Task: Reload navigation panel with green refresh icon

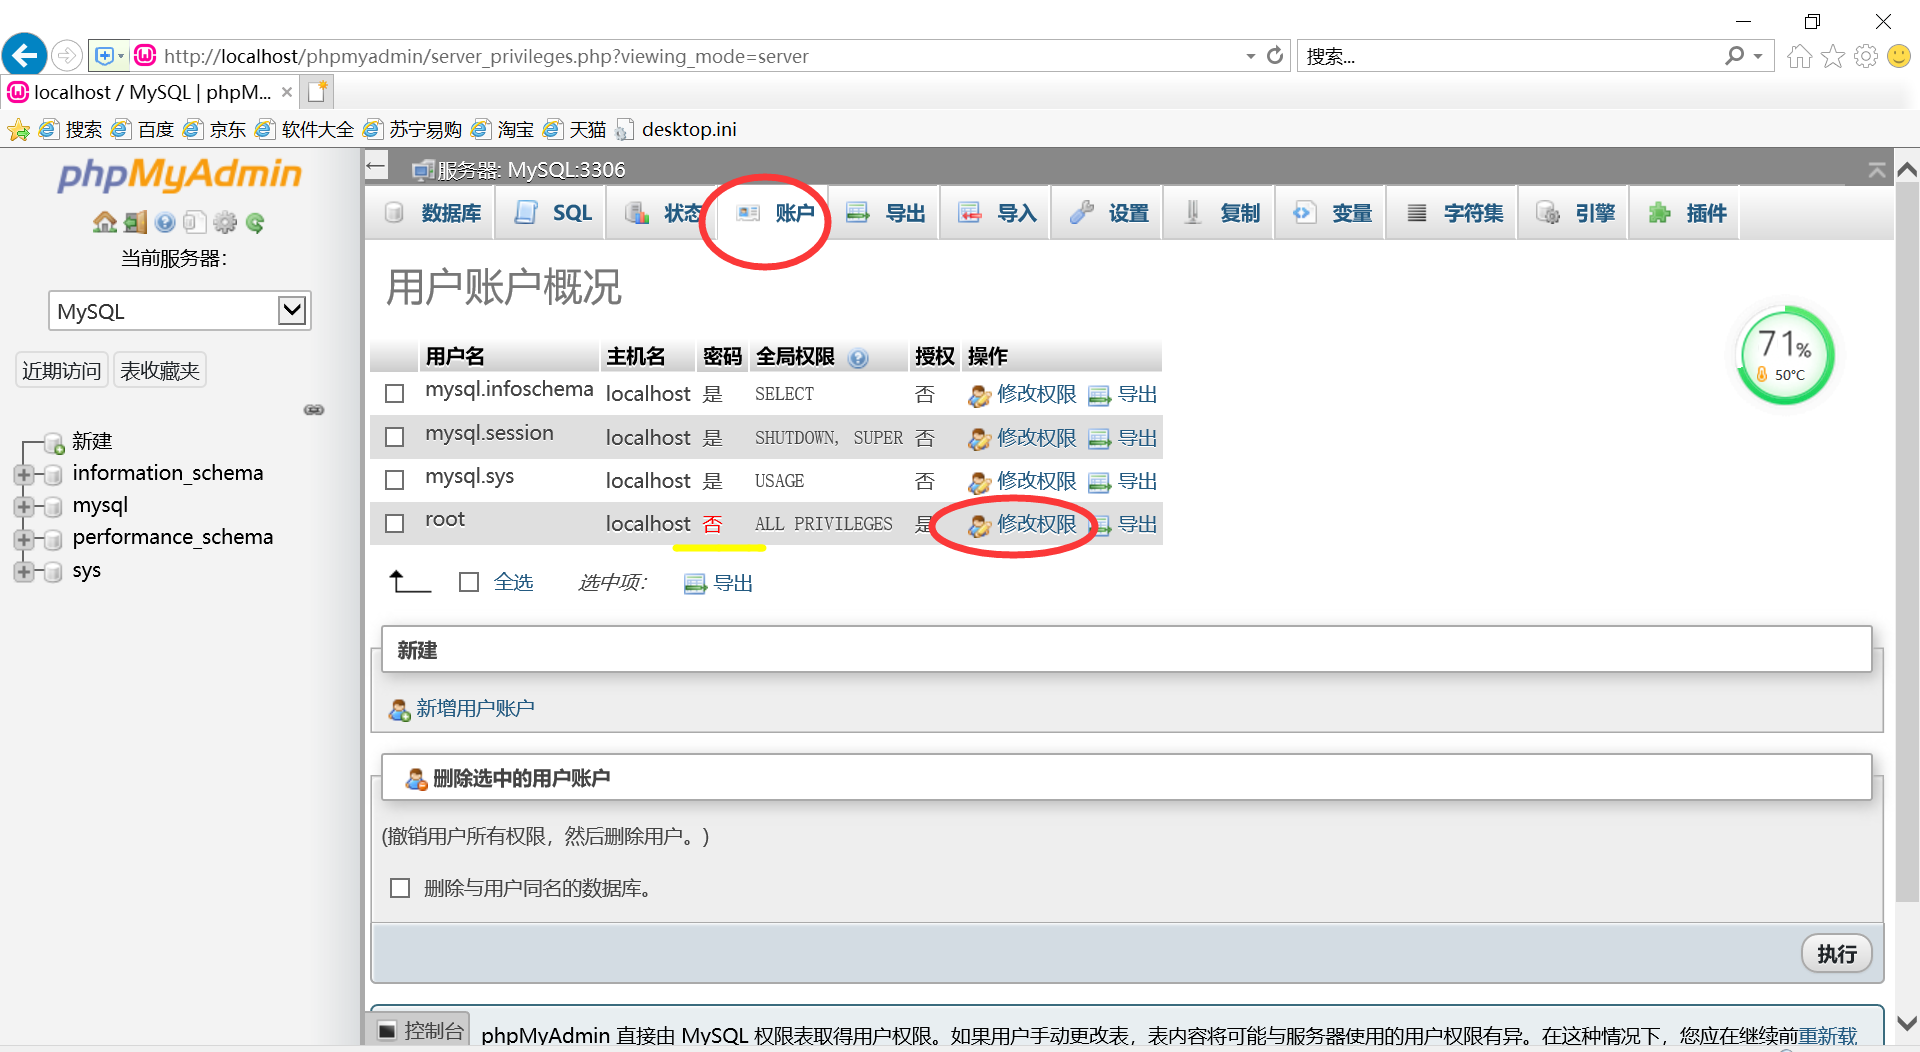Action: 256,222
